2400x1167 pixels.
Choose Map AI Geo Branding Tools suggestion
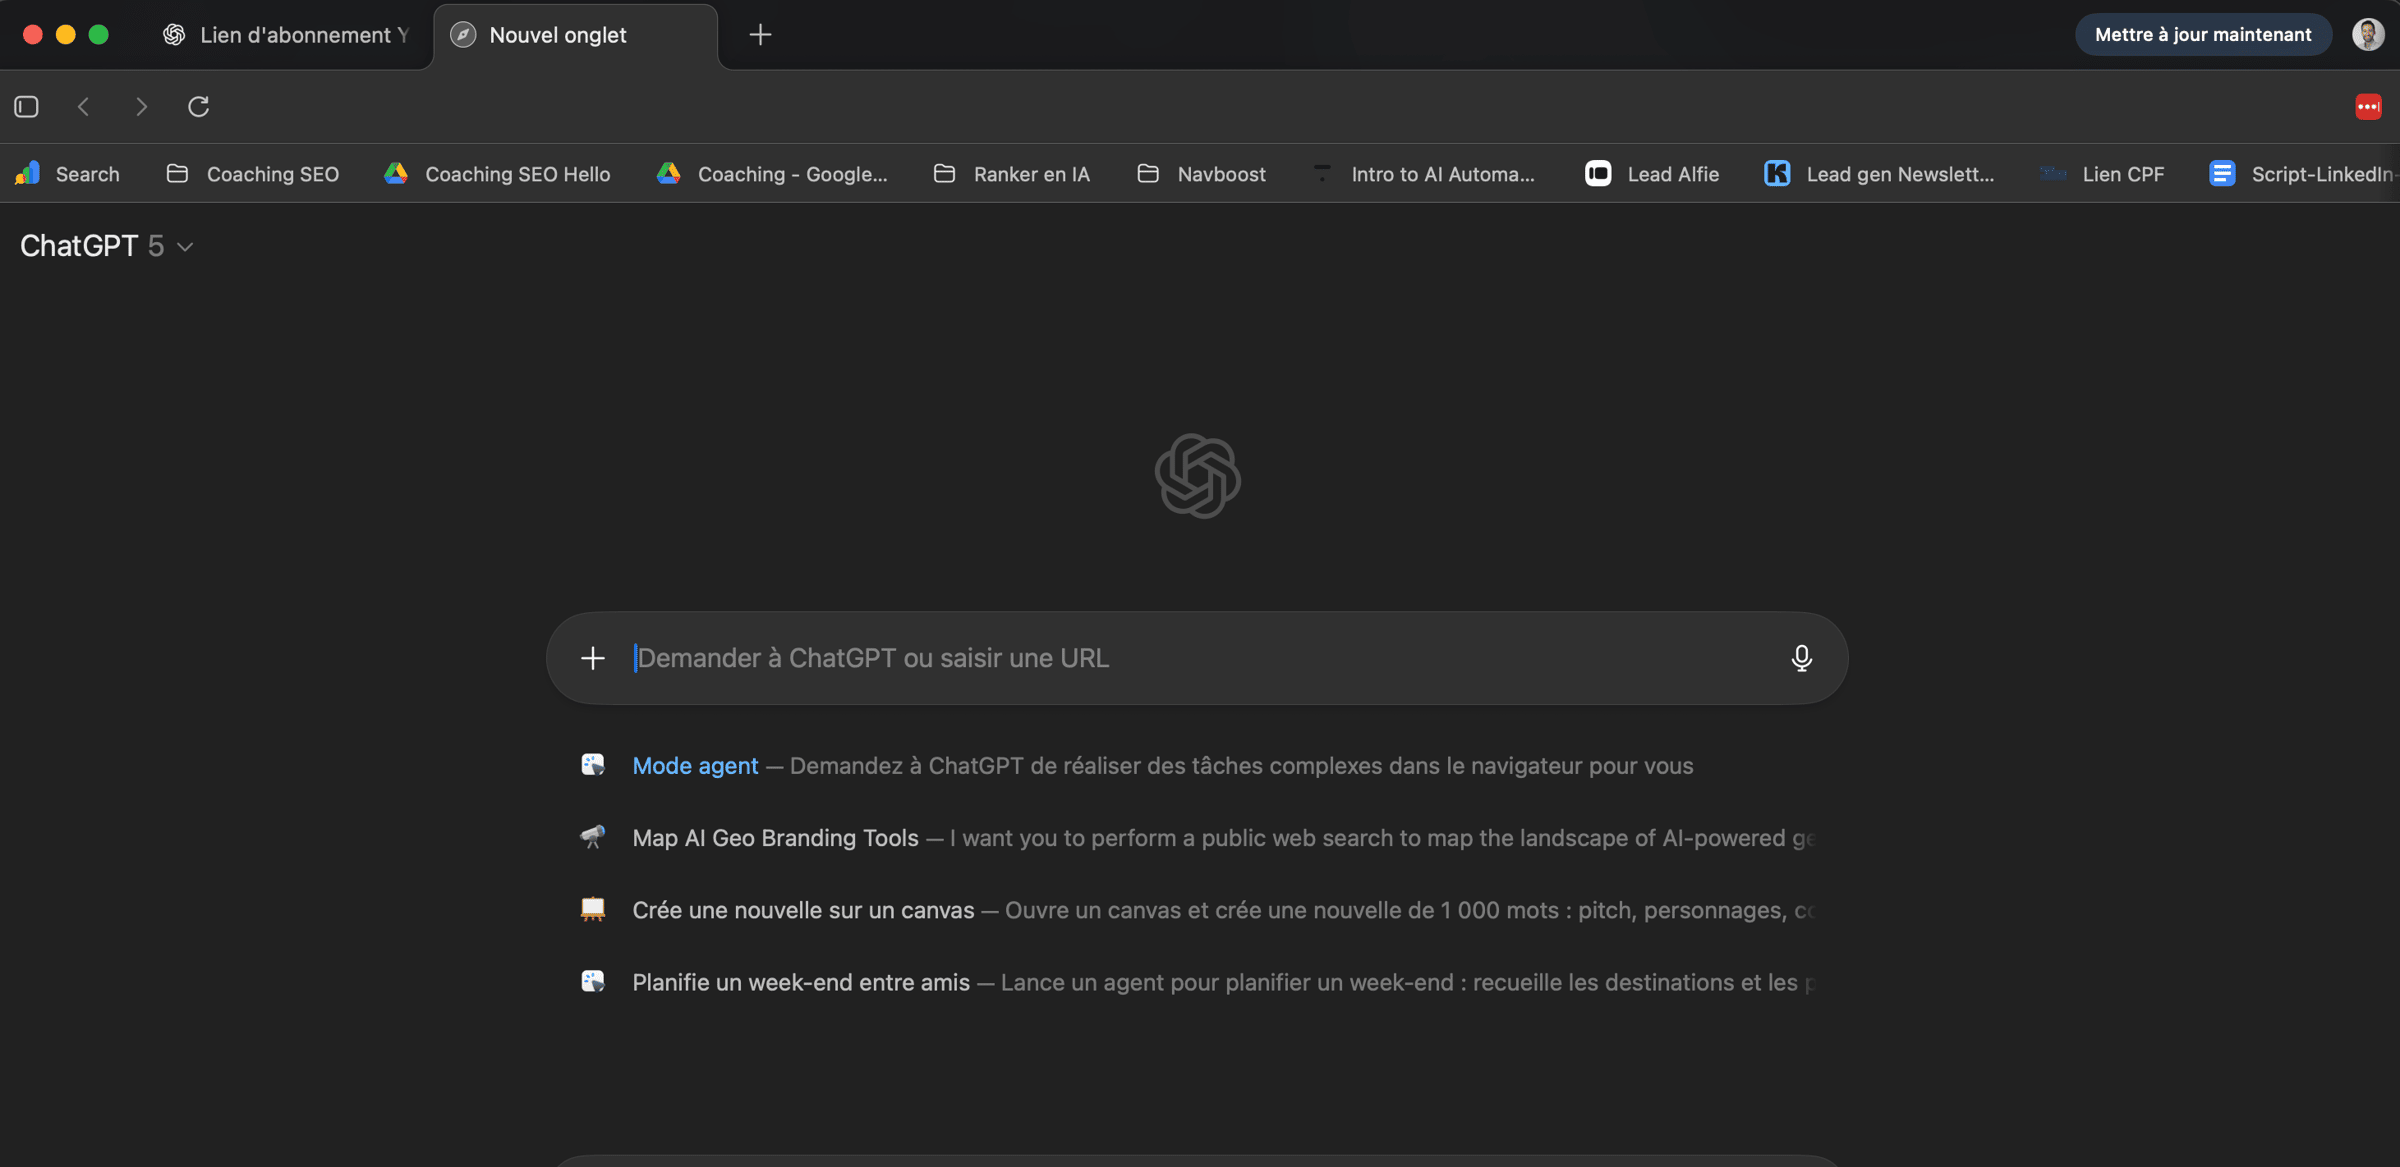click(x=775, y=838)
